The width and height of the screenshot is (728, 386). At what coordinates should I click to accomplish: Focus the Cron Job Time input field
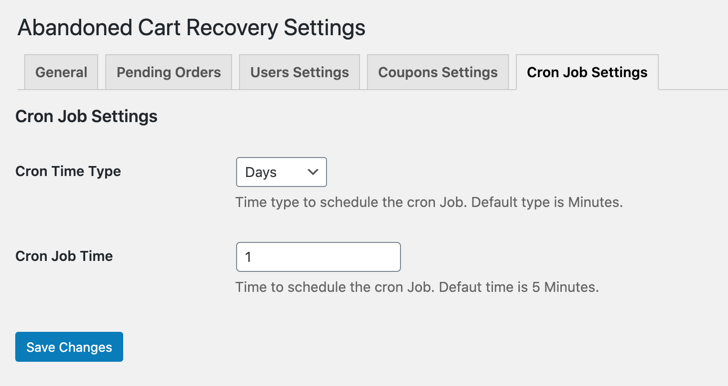pyautogui.click(x=318, y=257)
